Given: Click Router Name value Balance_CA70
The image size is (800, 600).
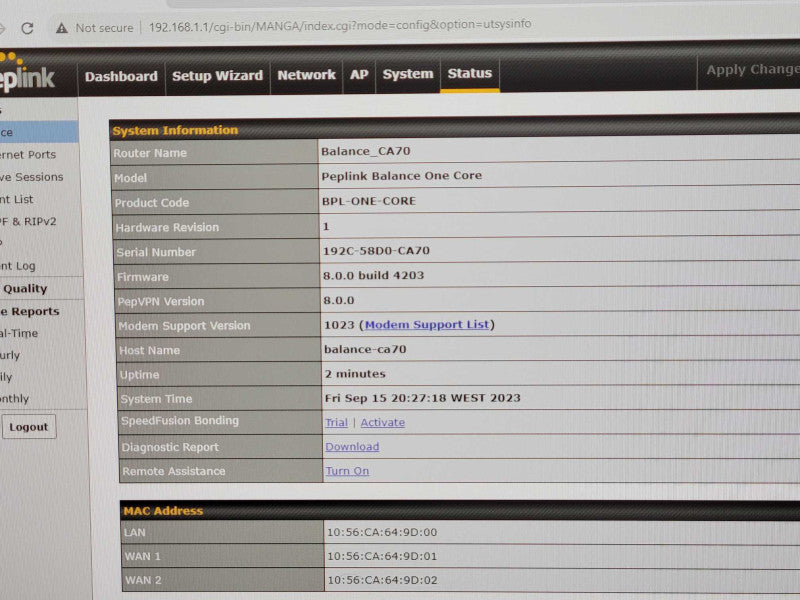Looking at the screenshot, I should 365,151.
